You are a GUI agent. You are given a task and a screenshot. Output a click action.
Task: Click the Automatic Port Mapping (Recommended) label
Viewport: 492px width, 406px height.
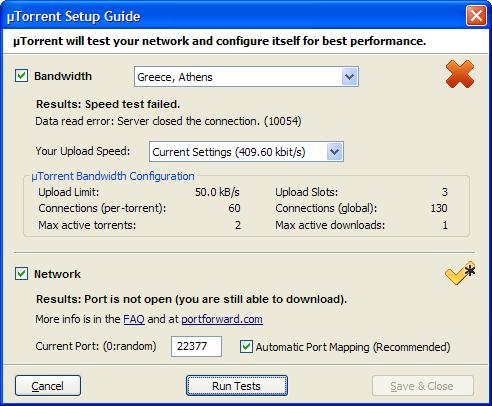353,347
